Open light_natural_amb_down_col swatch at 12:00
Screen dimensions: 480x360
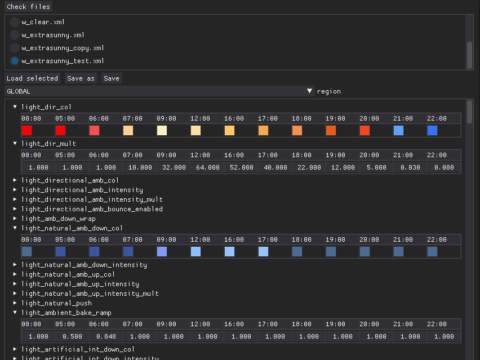tap(196, 252)
